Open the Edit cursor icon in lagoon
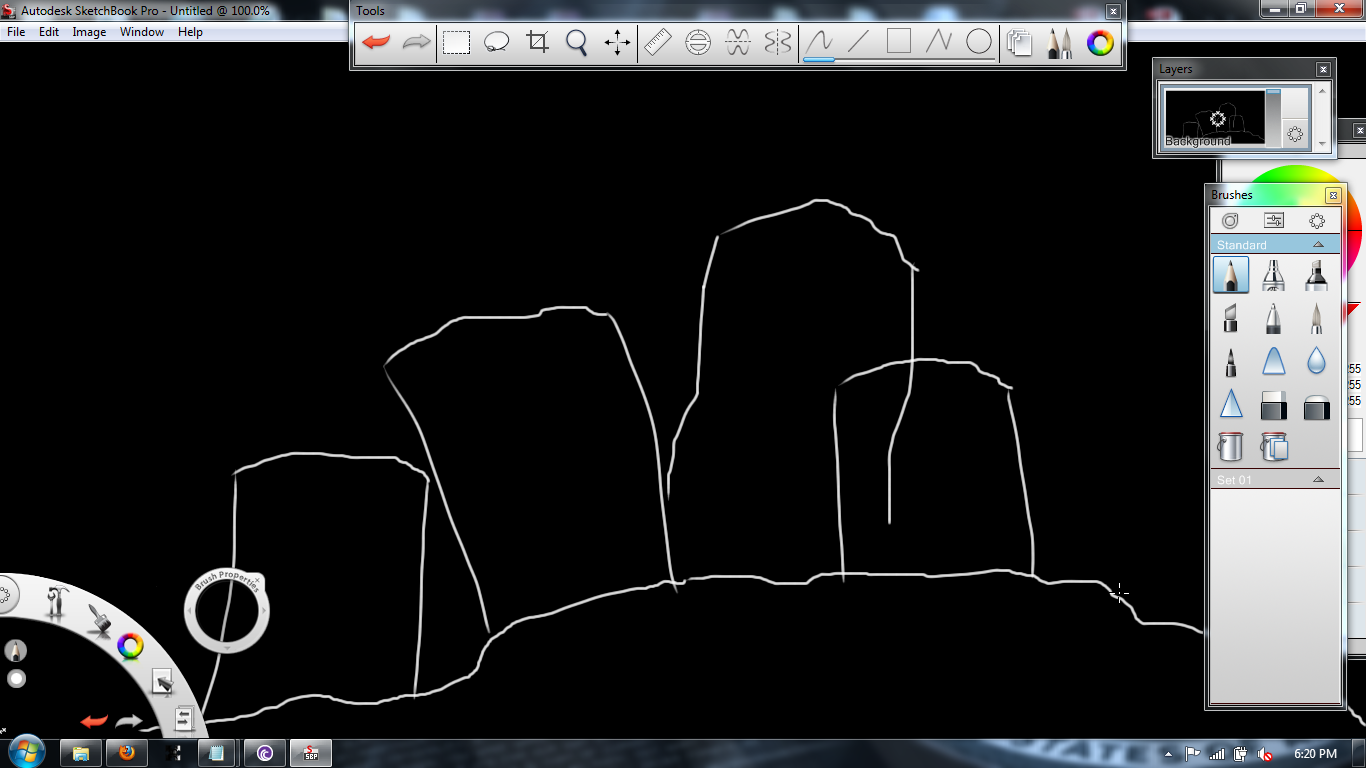 click(x=162, y=681)
